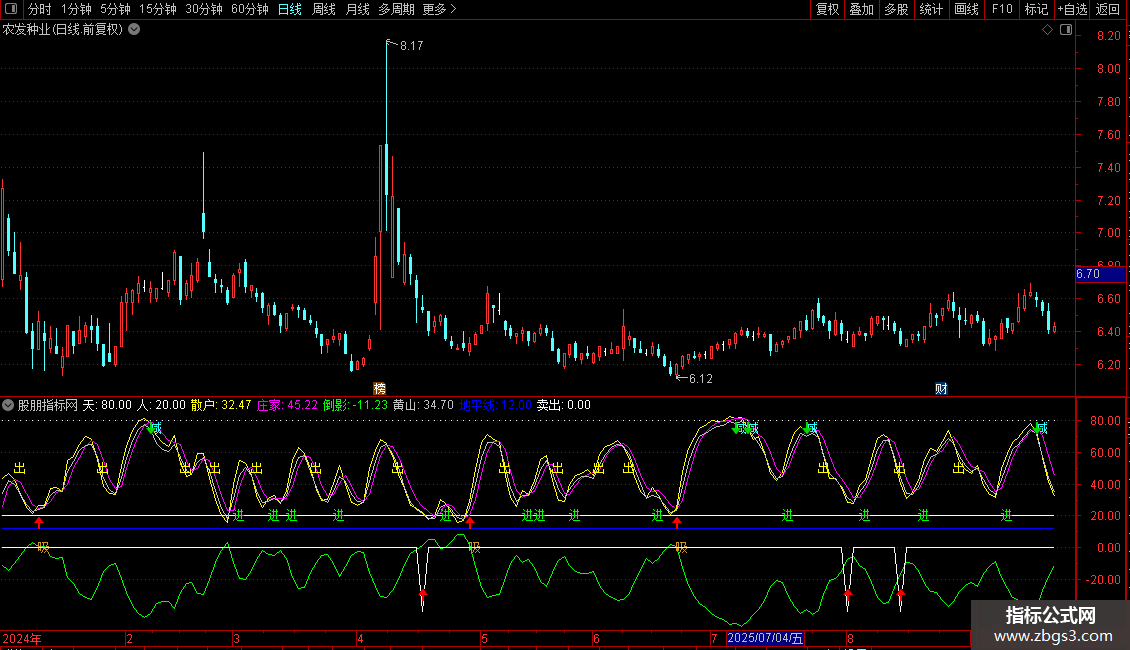Select the 30分钟 period tab
Image resolution: width=1130 pixels, height=650 pixels.
tap(204, 9)
